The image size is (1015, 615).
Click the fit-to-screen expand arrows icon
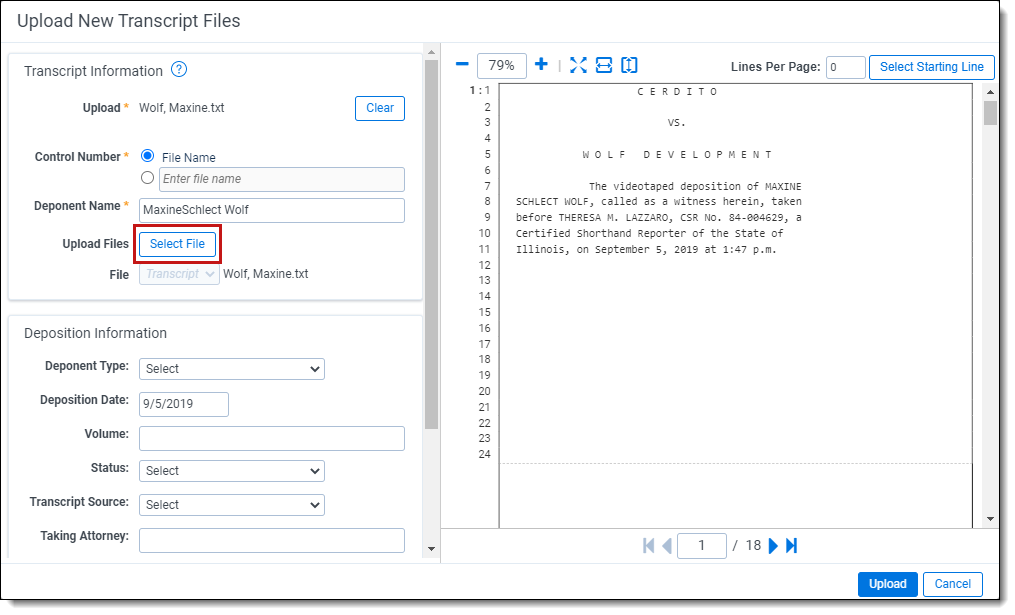pos(578,65)
